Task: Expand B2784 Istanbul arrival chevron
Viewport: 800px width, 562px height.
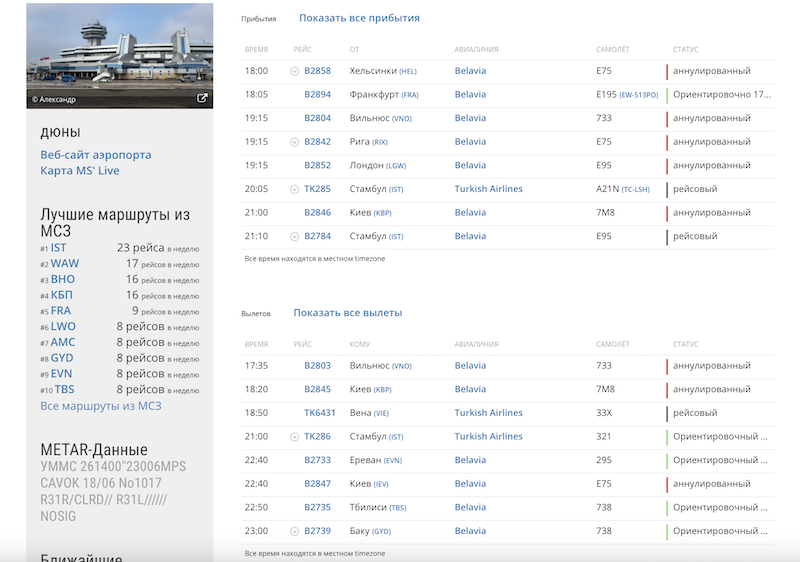Action: (294, 237)
